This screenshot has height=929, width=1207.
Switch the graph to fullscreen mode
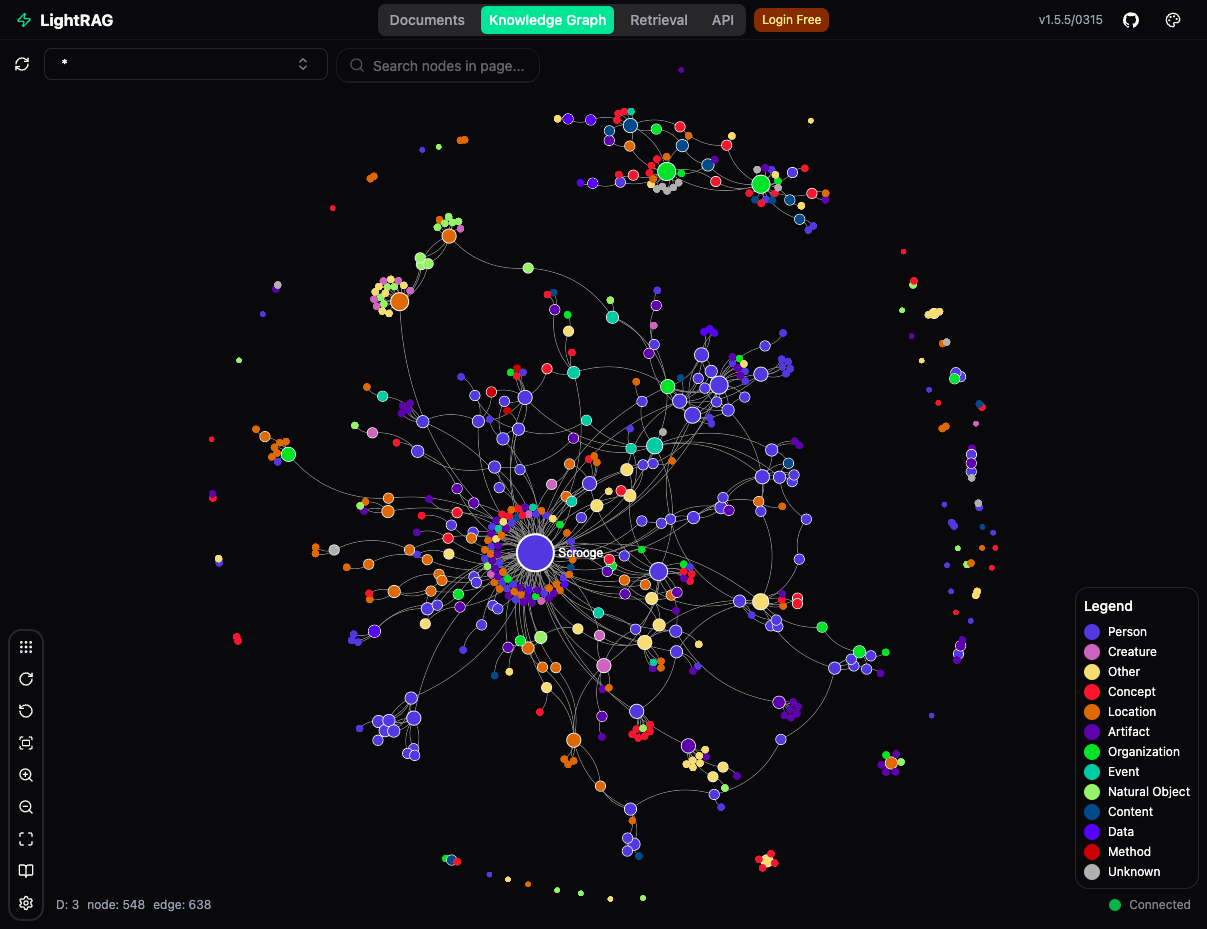pyautogui.click(x=26, y=839)
